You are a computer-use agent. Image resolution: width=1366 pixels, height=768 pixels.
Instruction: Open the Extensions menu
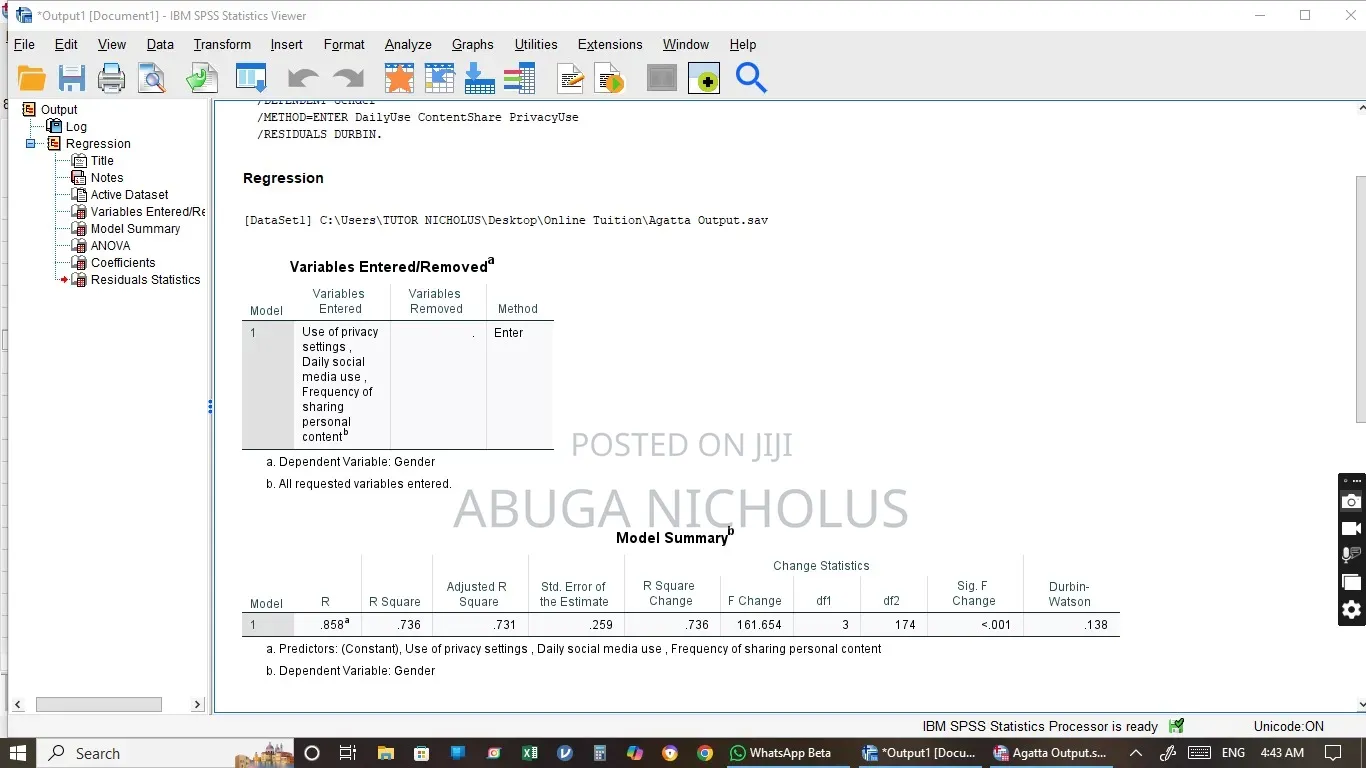click(x=610, y=45)
